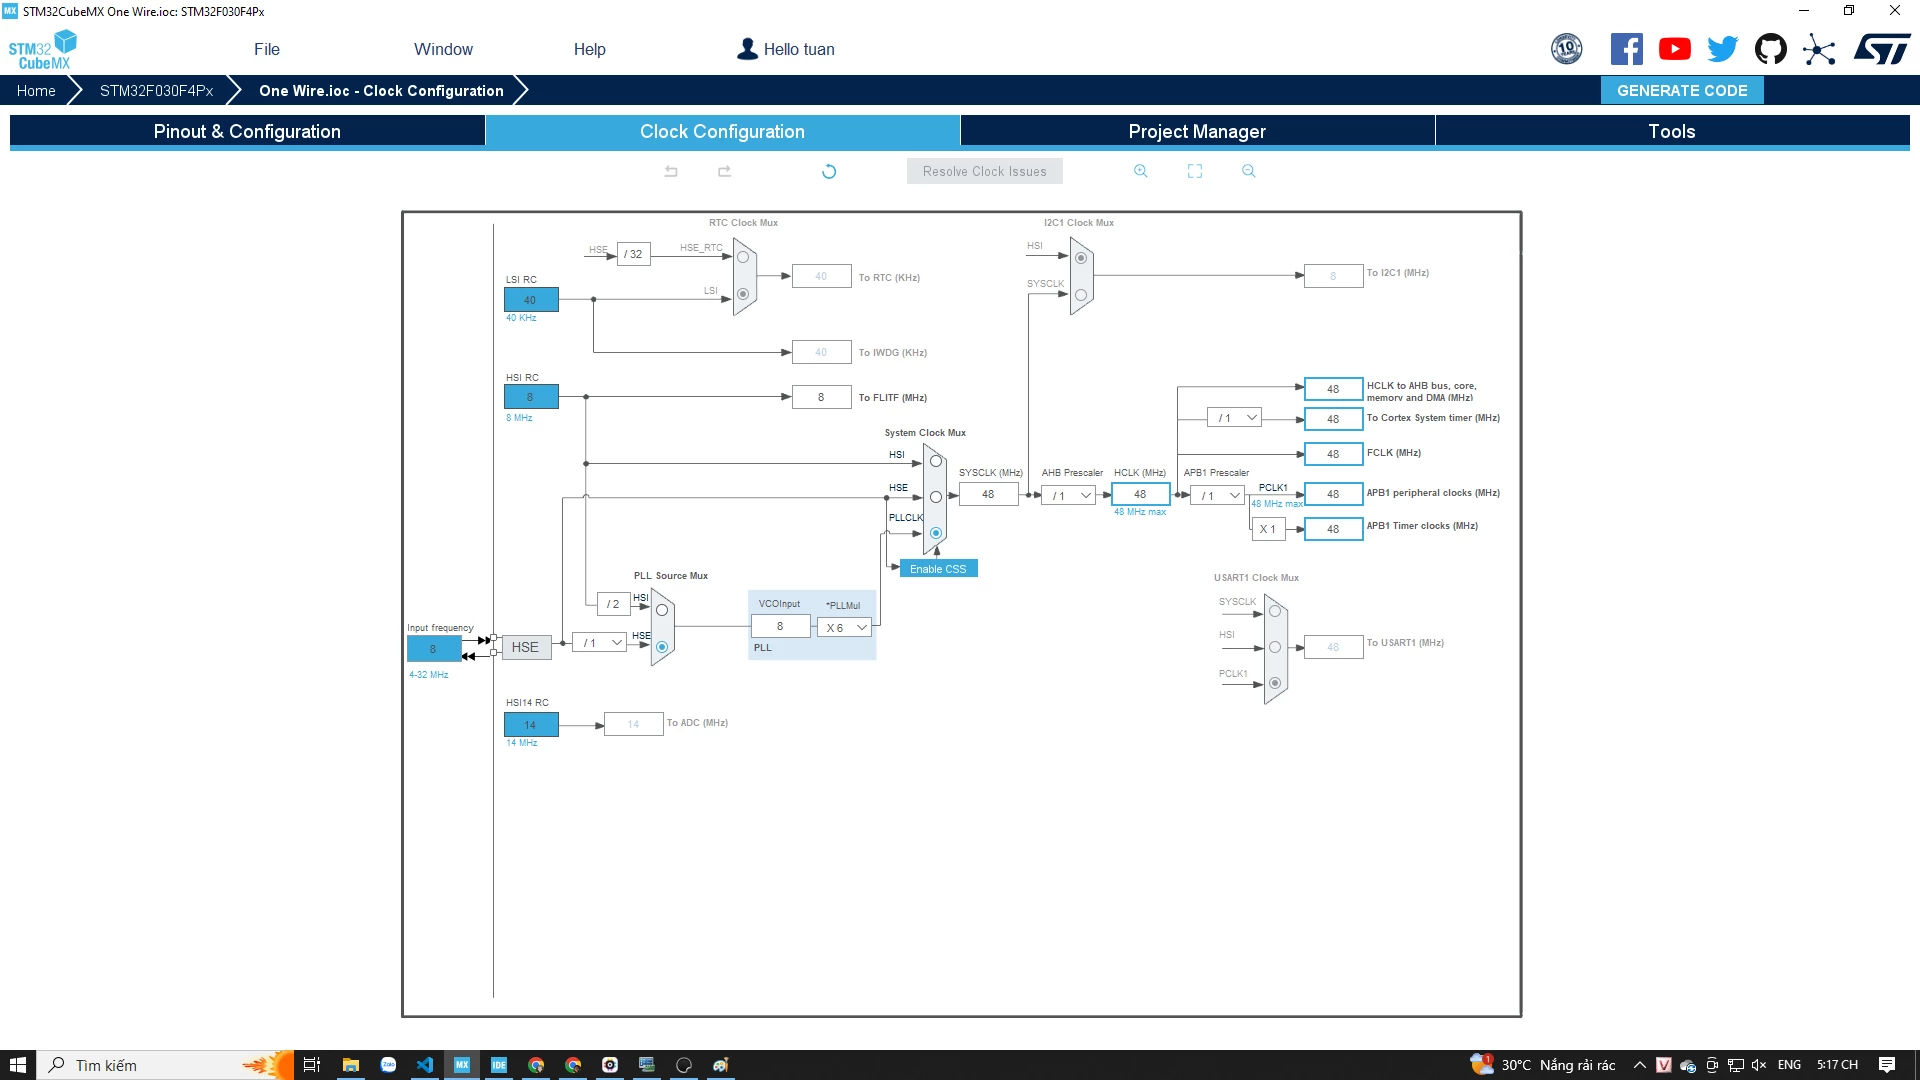The width and height of the screenshot is (1920, 1080).
Task: Open the File menu
Action: click(267, 49)
